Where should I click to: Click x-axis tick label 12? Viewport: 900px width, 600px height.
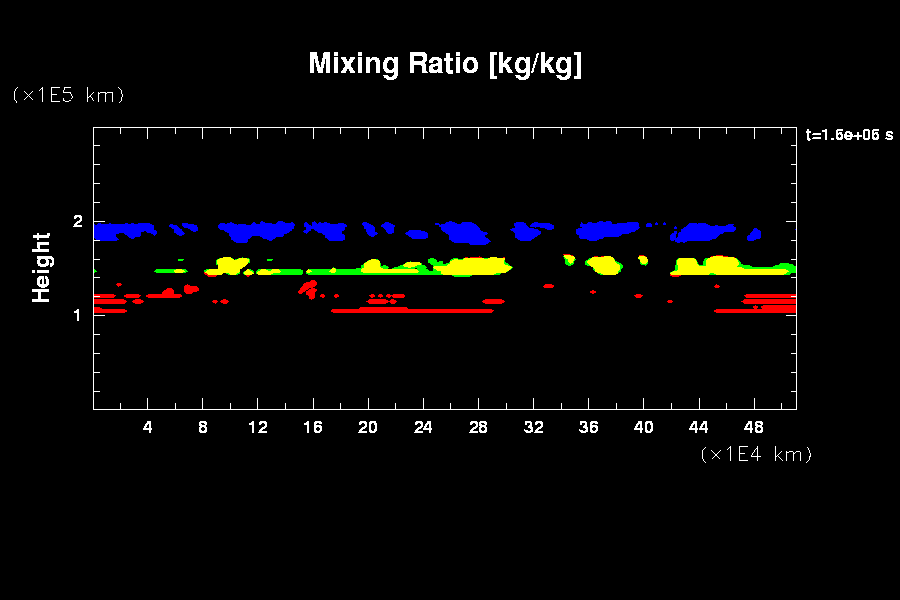(258, 427)
